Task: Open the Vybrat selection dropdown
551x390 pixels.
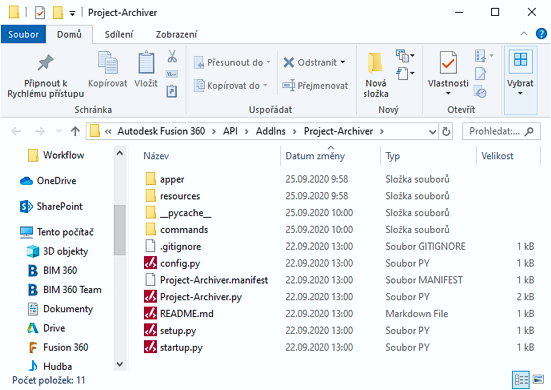Action: click(x=520, y=80)
